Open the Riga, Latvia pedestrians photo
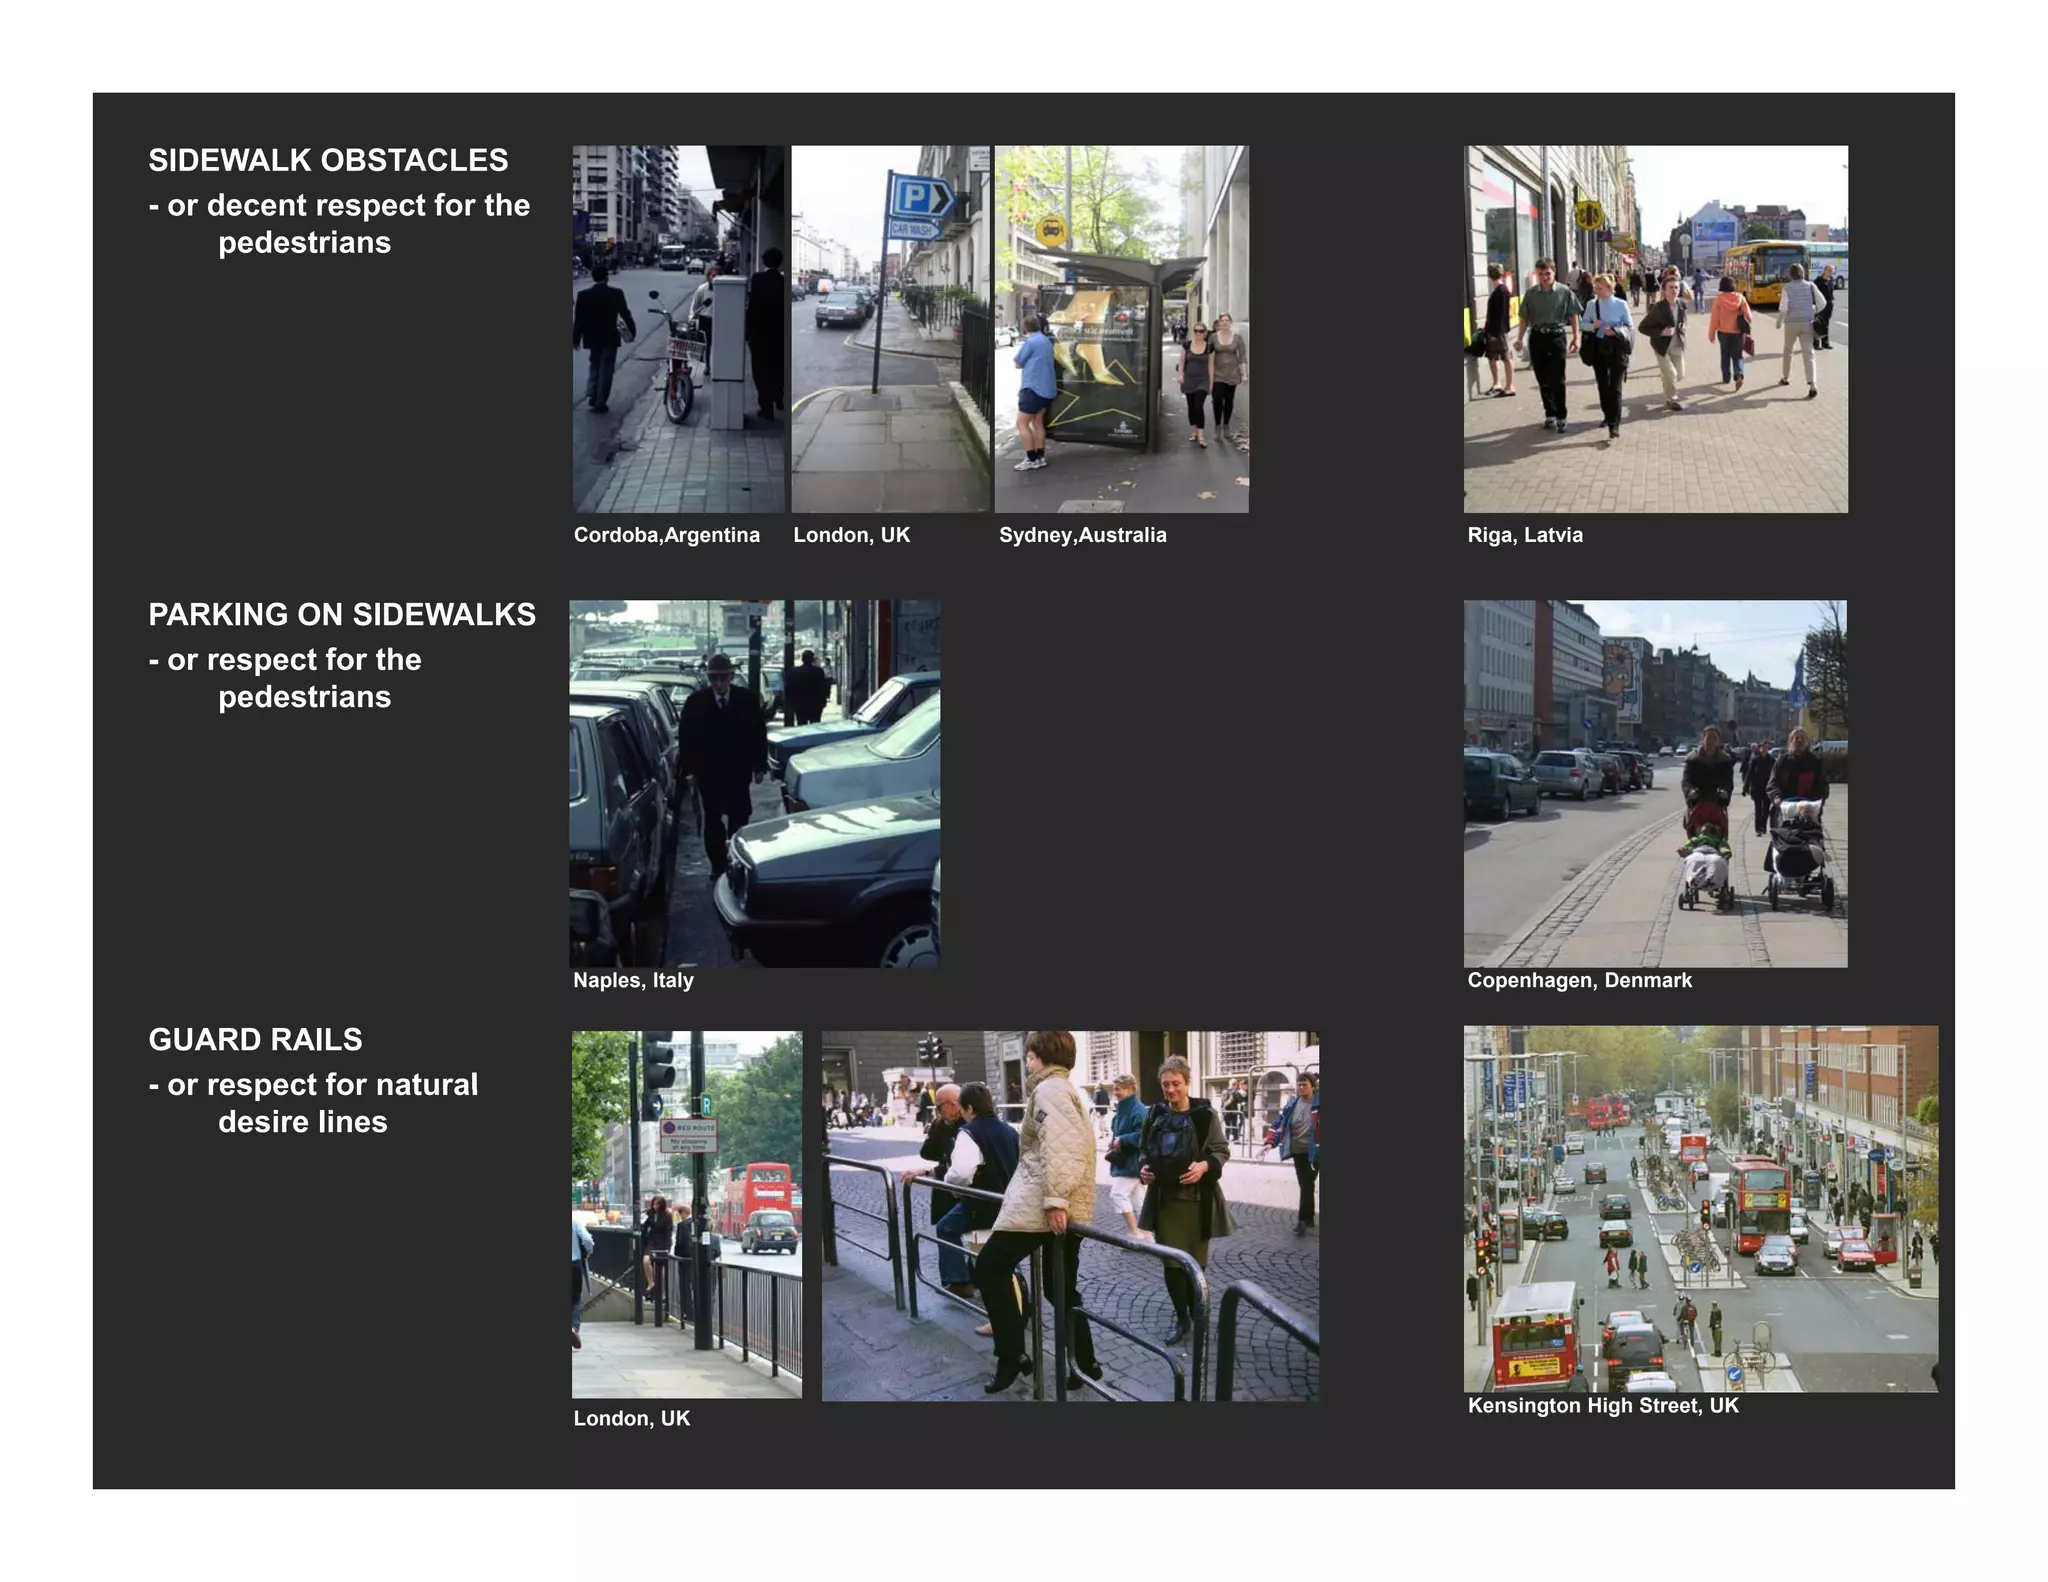 click(1655, 329)
